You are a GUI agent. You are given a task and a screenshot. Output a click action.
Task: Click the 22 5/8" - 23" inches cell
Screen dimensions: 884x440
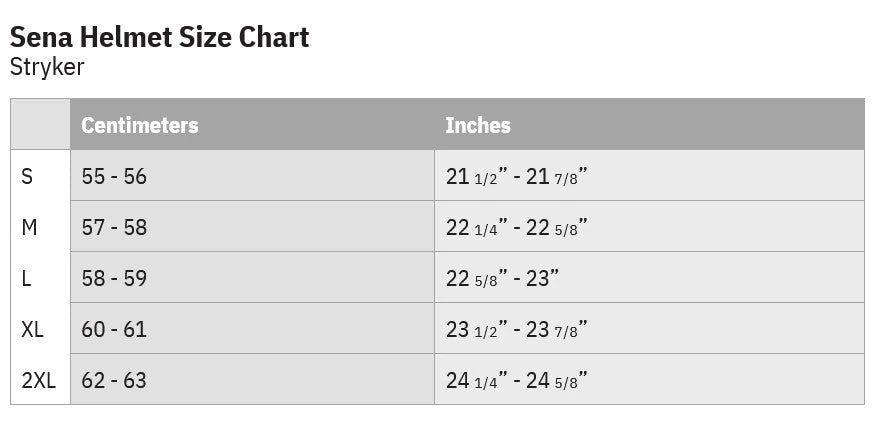tap(502, 279)
